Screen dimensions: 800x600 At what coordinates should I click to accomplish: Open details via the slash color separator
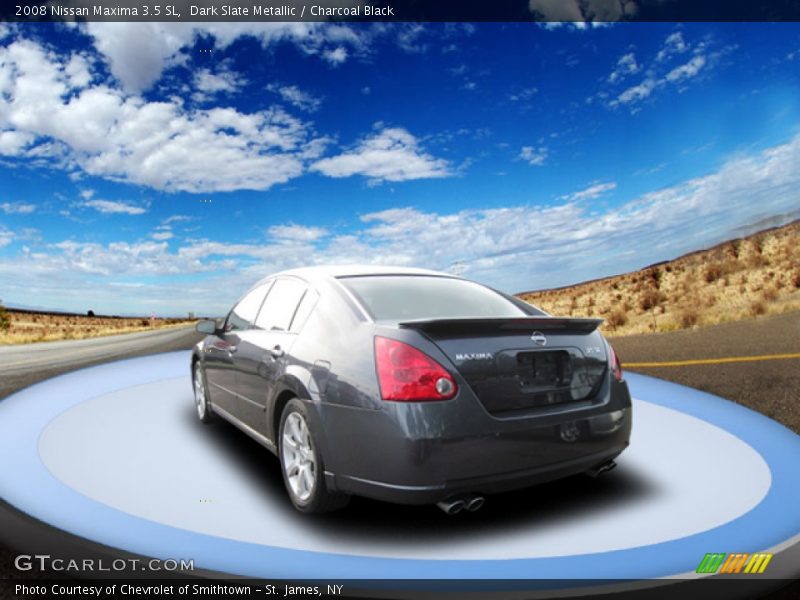coord(303,11)
